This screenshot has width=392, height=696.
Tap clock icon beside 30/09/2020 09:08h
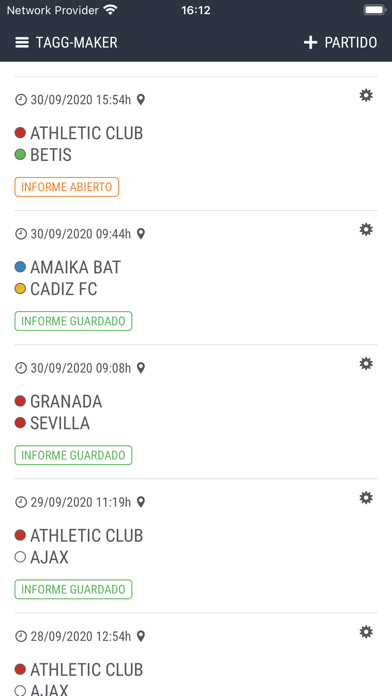tap(21, 368)
